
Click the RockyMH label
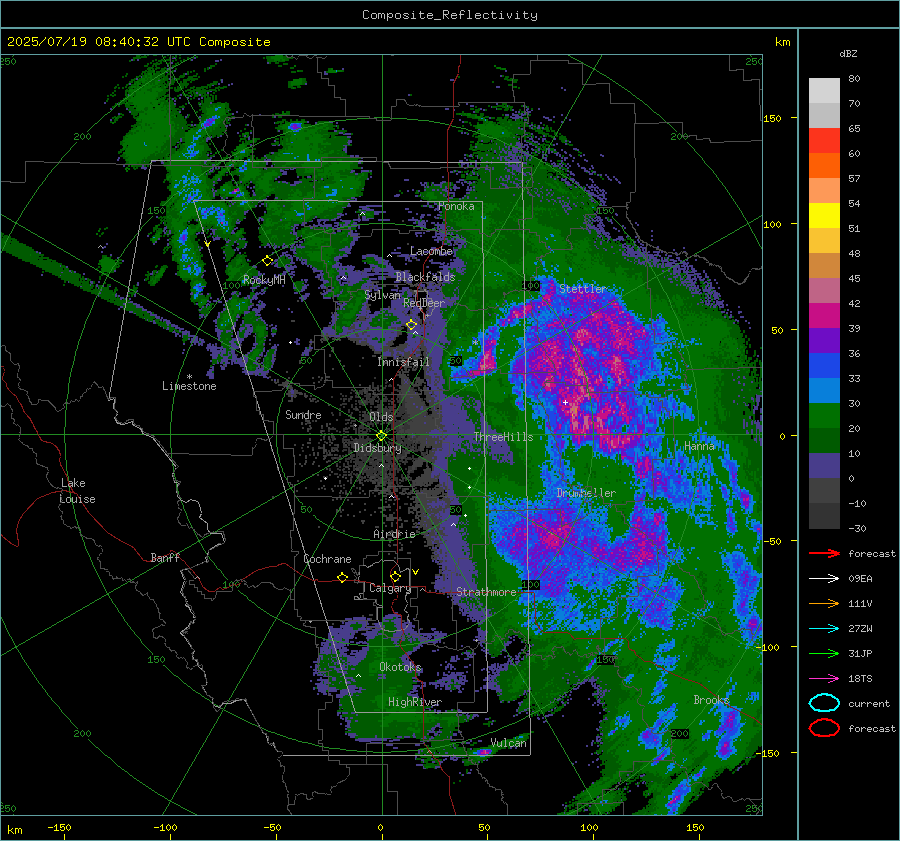[x=264, y=280]
